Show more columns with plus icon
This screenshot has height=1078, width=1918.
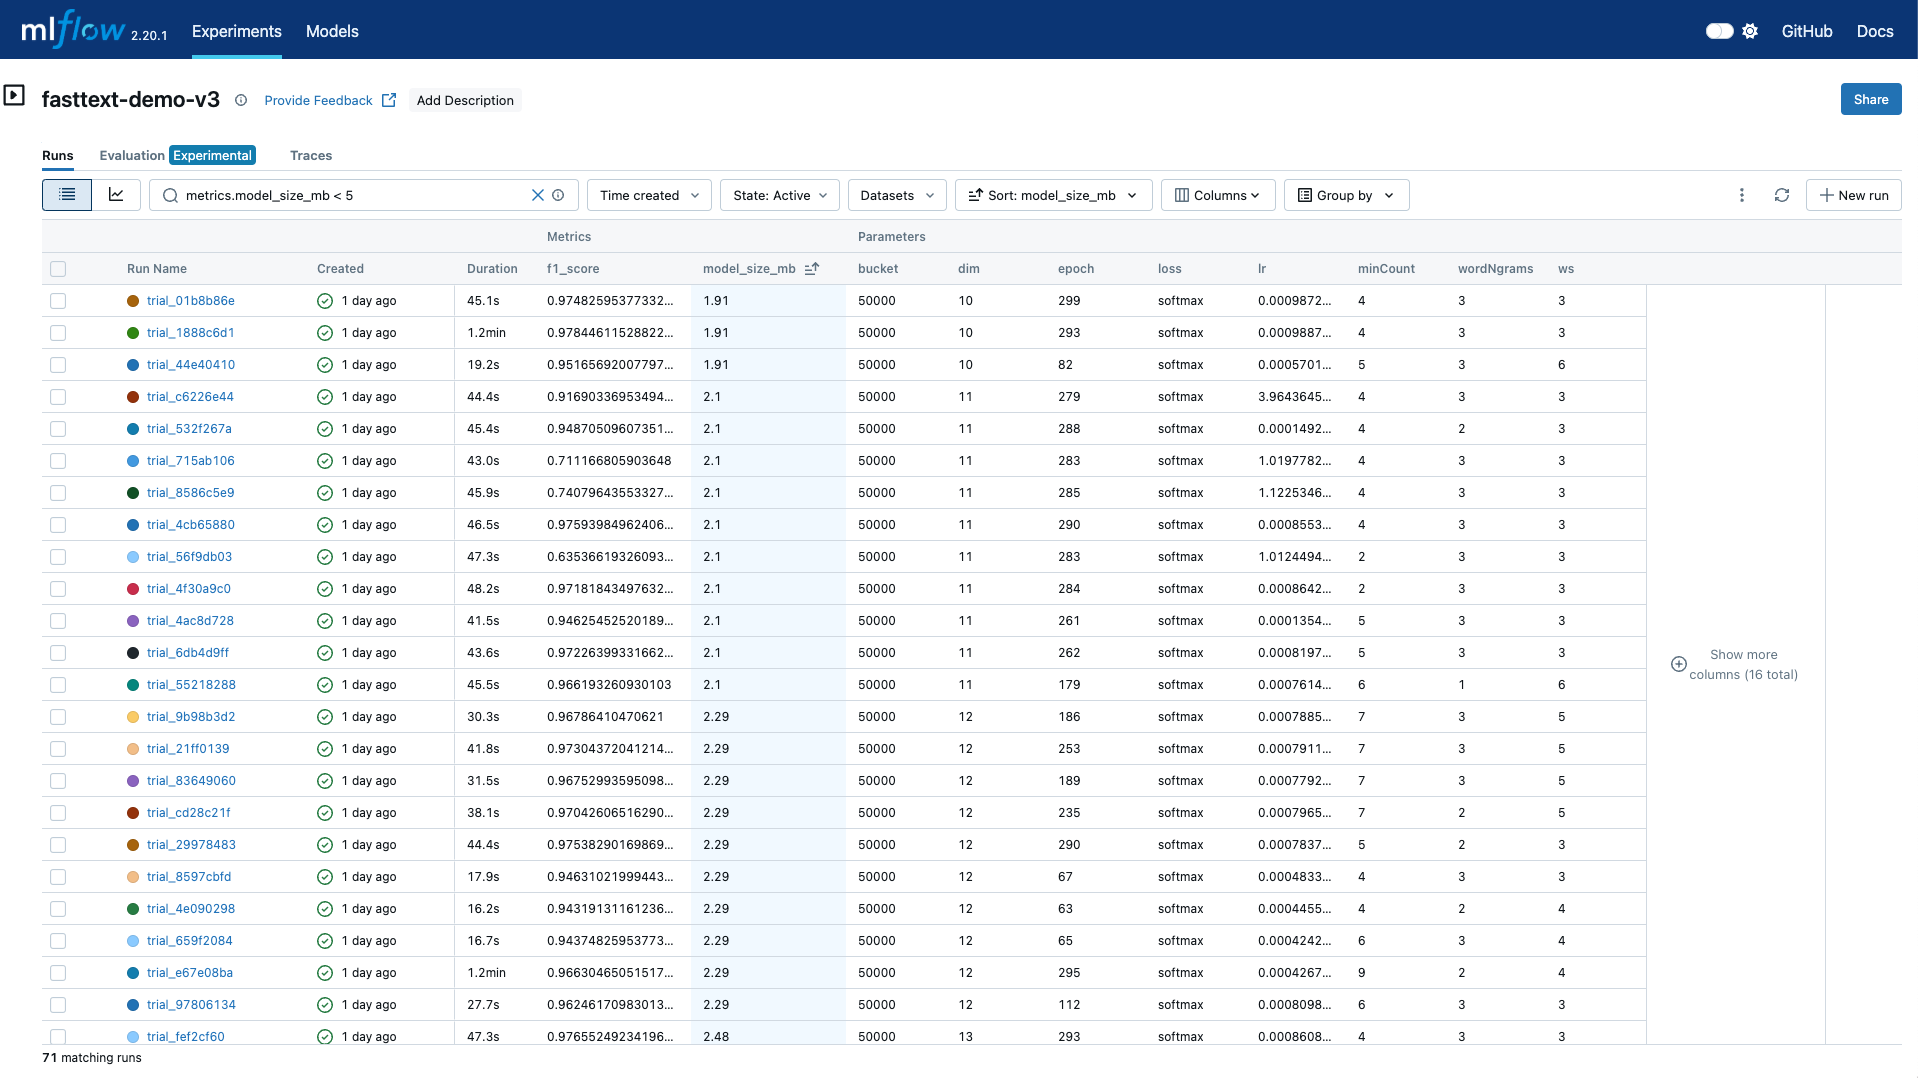click(1679, 664)
